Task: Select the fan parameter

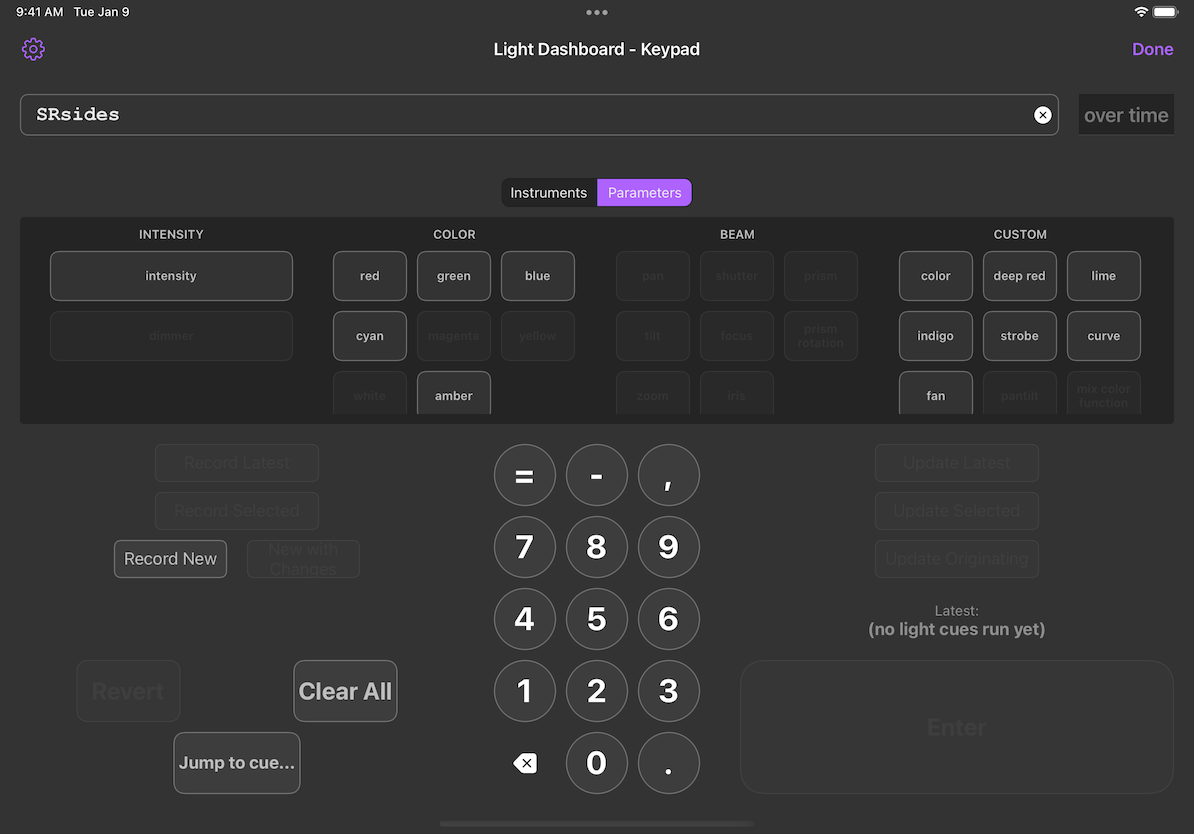Action: [x=935, y=394]
